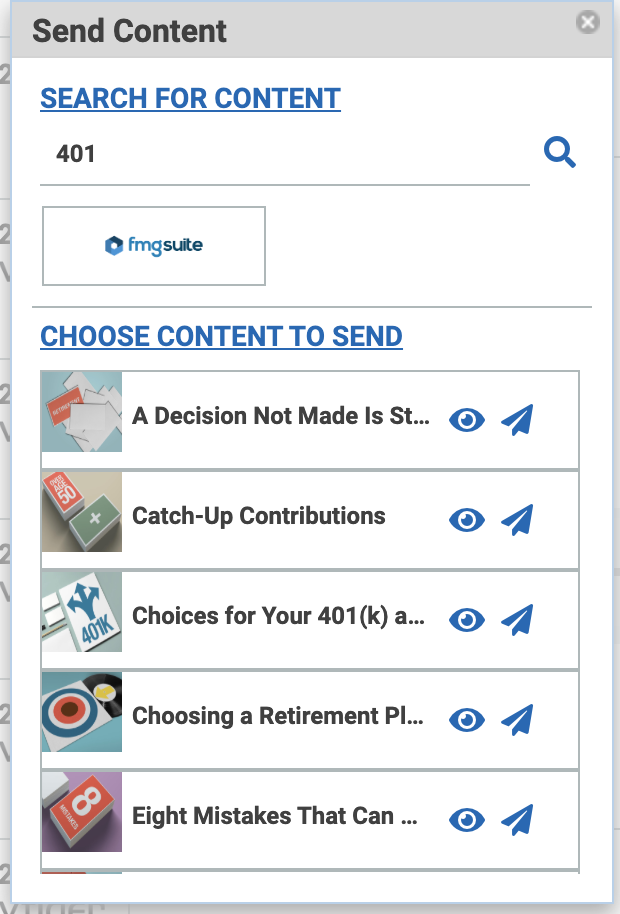Send 'Choices for Your 401(k)' content
Image resolution: width=620 pixels, height=914 pixels.
click(517, 620)
